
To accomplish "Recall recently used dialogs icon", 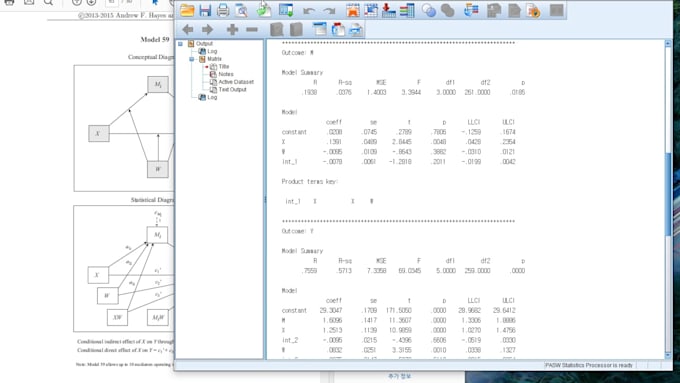I will pyautogui.click(x=286, y=10).
